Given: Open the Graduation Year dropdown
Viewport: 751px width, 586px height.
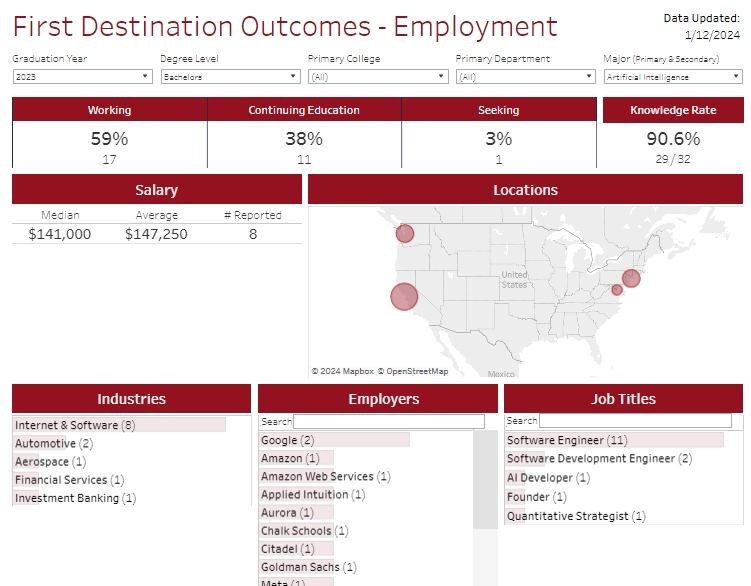Looking at the screenshot, I should click(x=82, y=77).
